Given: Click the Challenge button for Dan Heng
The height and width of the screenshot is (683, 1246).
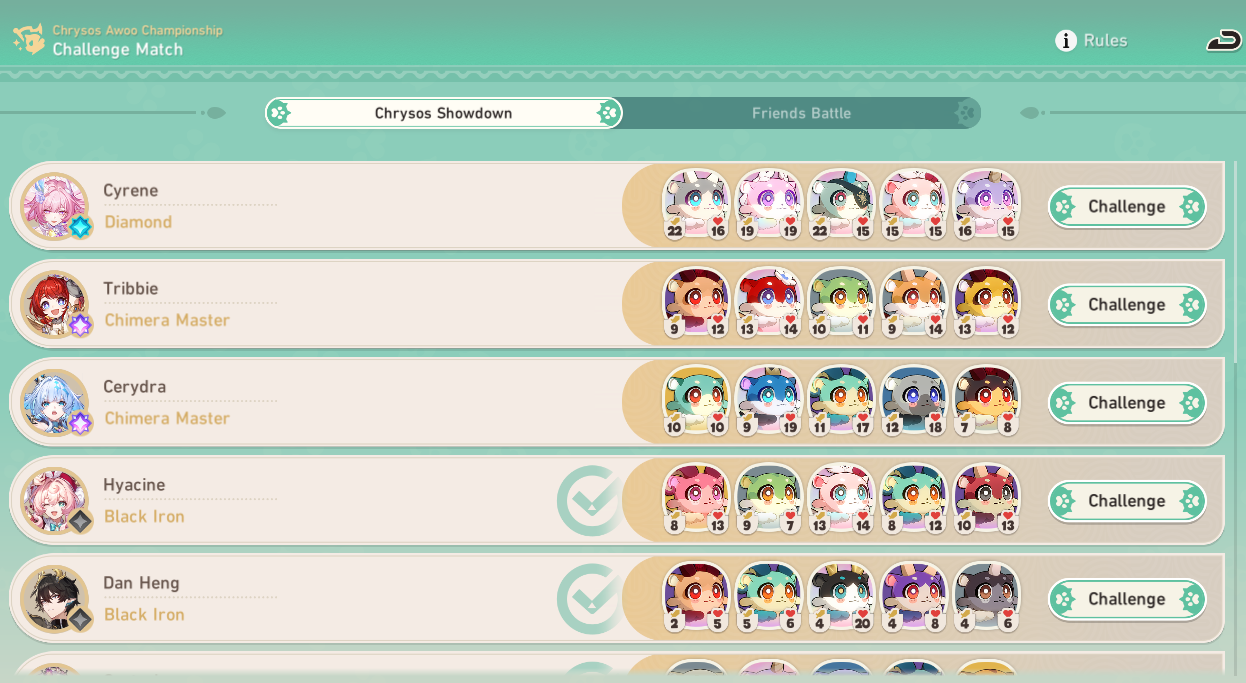Looking at the screenshot, I should coord(1127,599).
